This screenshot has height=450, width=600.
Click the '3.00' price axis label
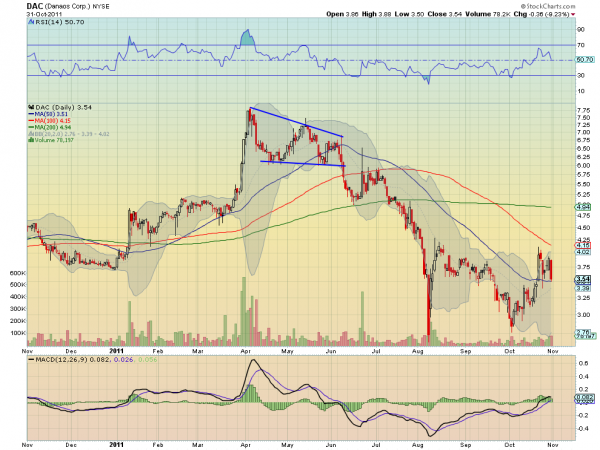[x=583, y=315]
